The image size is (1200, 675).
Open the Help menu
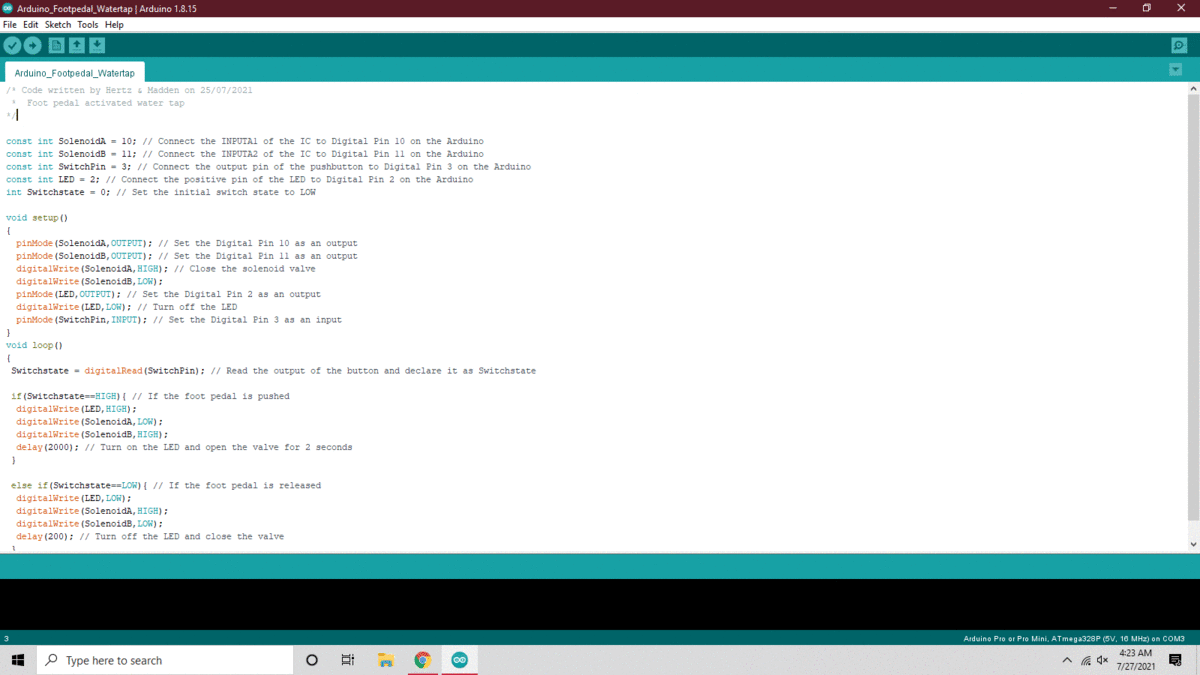coord(114,24)
